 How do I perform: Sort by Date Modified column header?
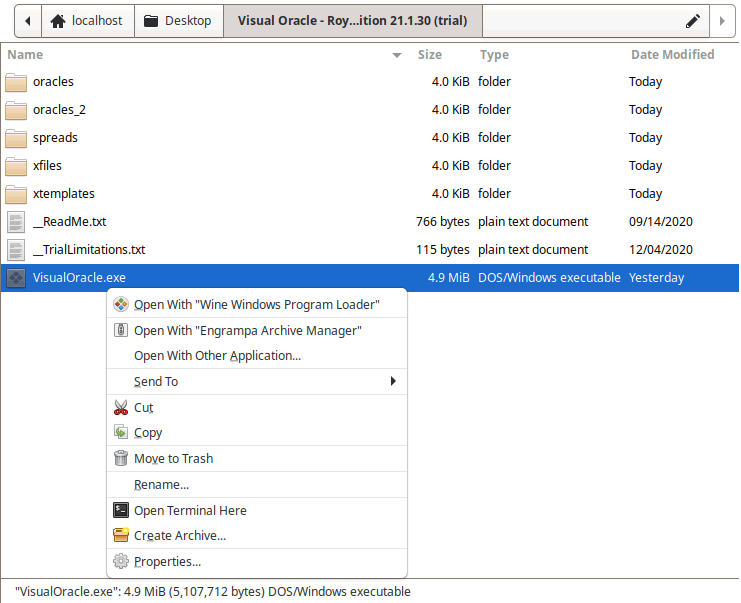[x=672, y=55]
